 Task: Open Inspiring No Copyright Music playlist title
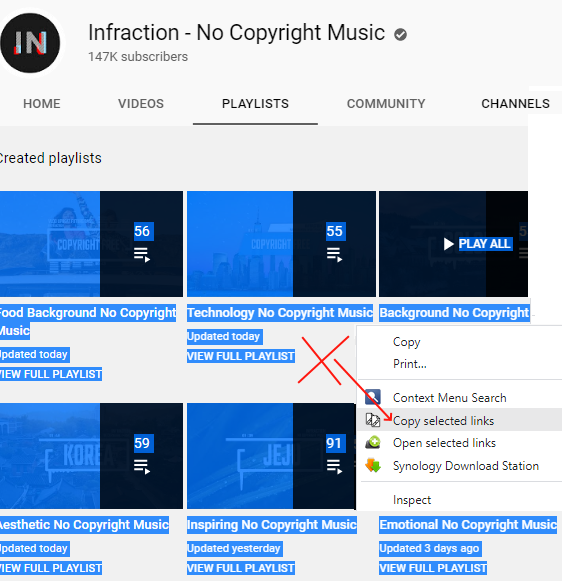point(272,525)
